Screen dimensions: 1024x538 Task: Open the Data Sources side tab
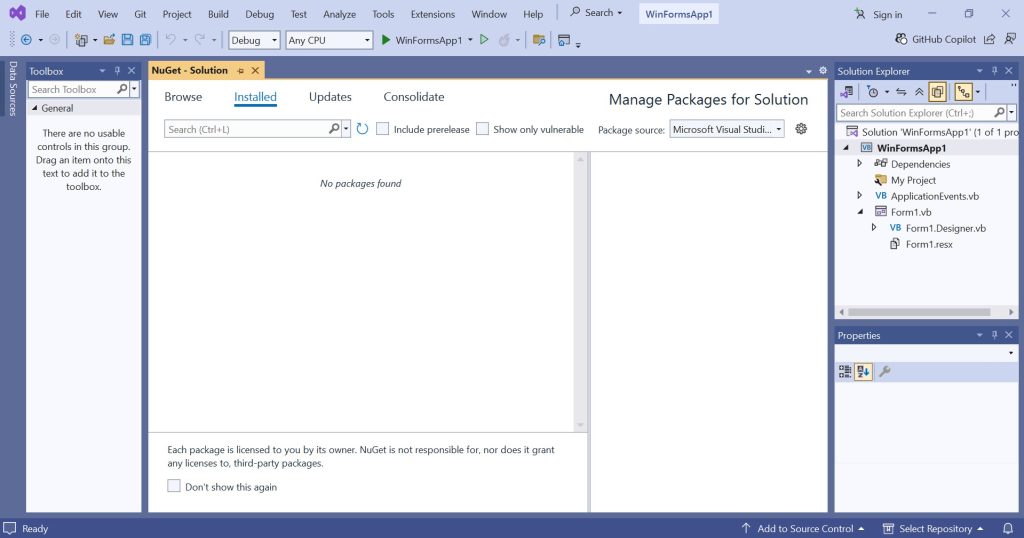click(x=12, y=88)
